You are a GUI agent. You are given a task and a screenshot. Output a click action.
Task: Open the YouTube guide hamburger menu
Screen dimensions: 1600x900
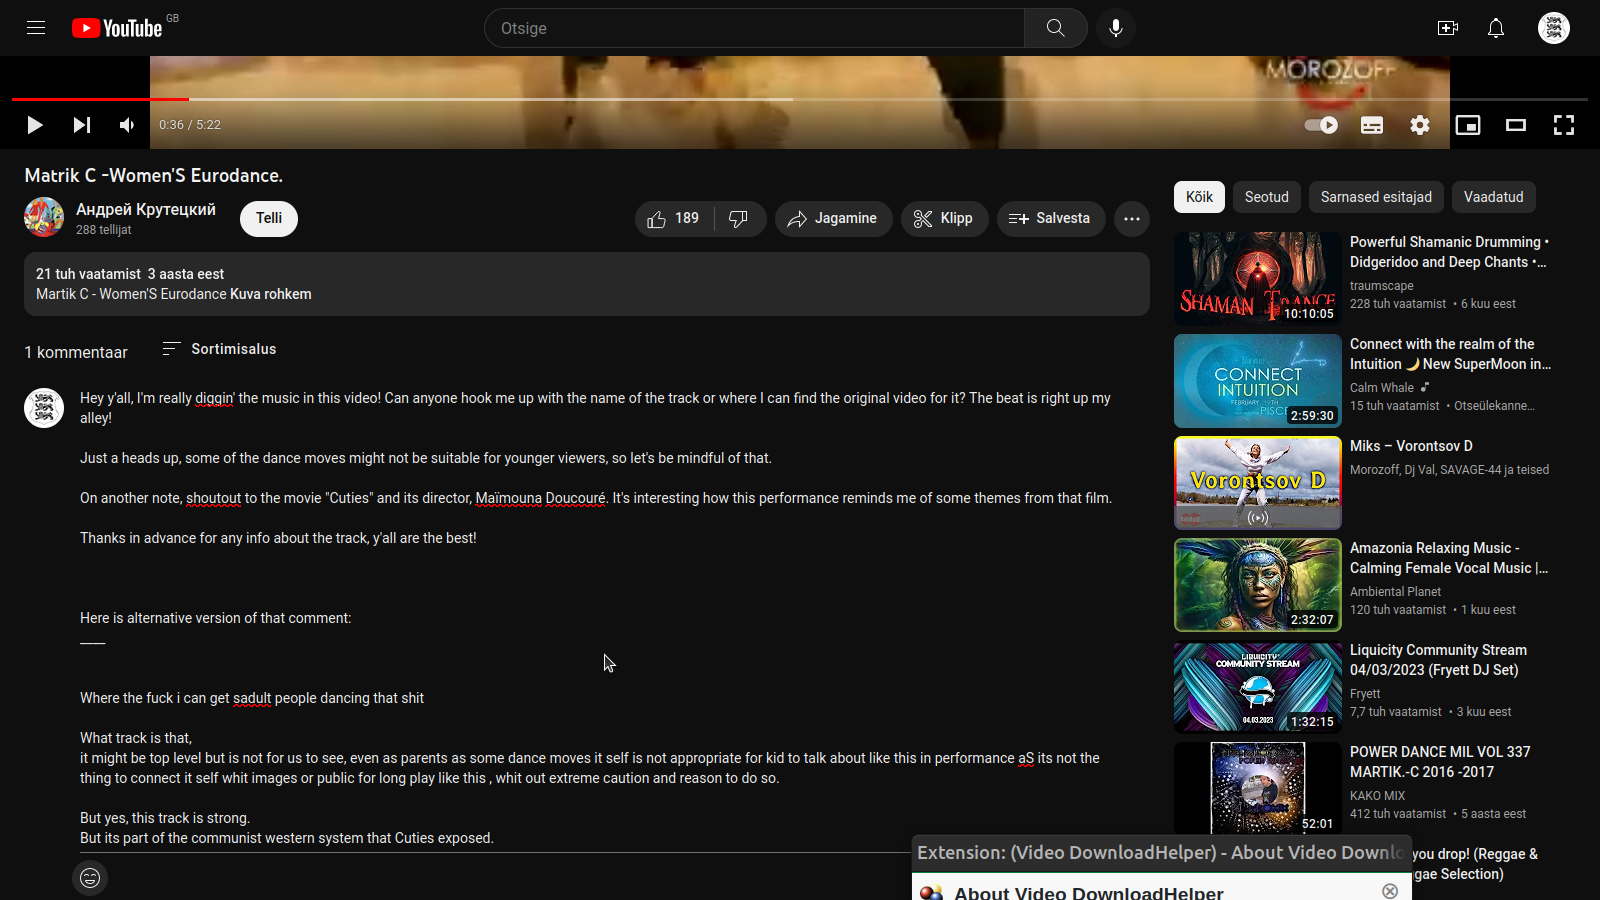point(36,28)
